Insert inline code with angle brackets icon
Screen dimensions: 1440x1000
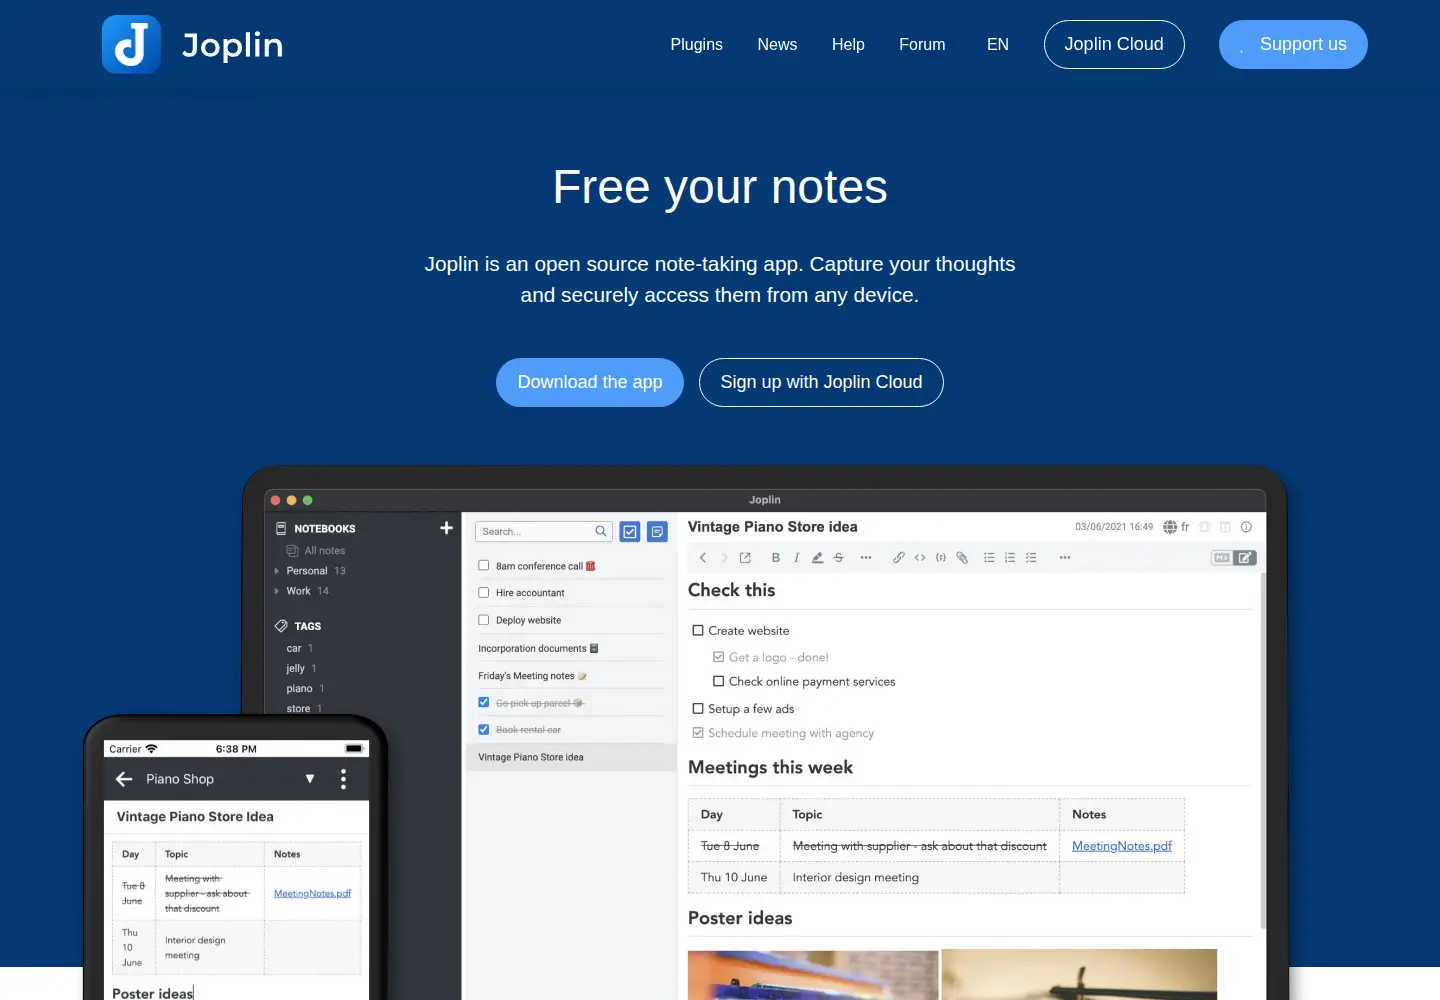pos(920,558)
